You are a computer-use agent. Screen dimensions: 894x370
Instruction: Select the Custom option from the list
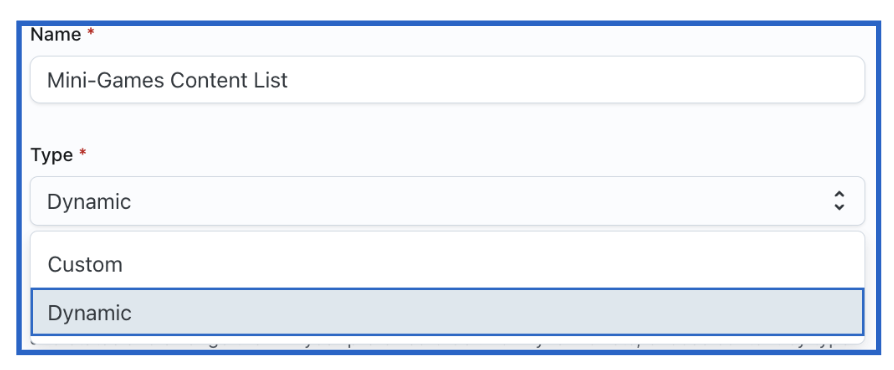(447, 265)
